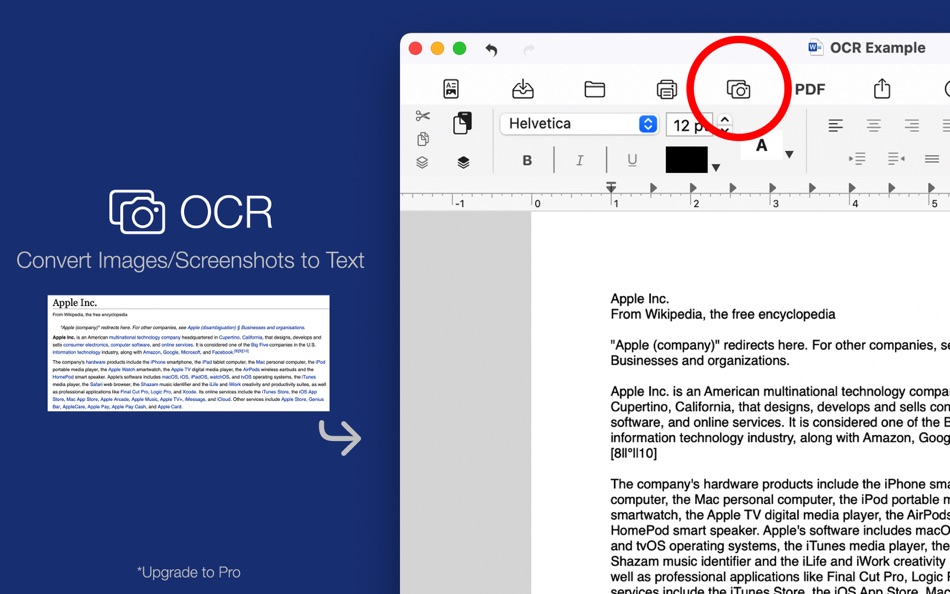Image resolution: width=950 pixels, height=594 pixels.
Task: Launch OCR with the camera icon
Action: pos(739,90)
